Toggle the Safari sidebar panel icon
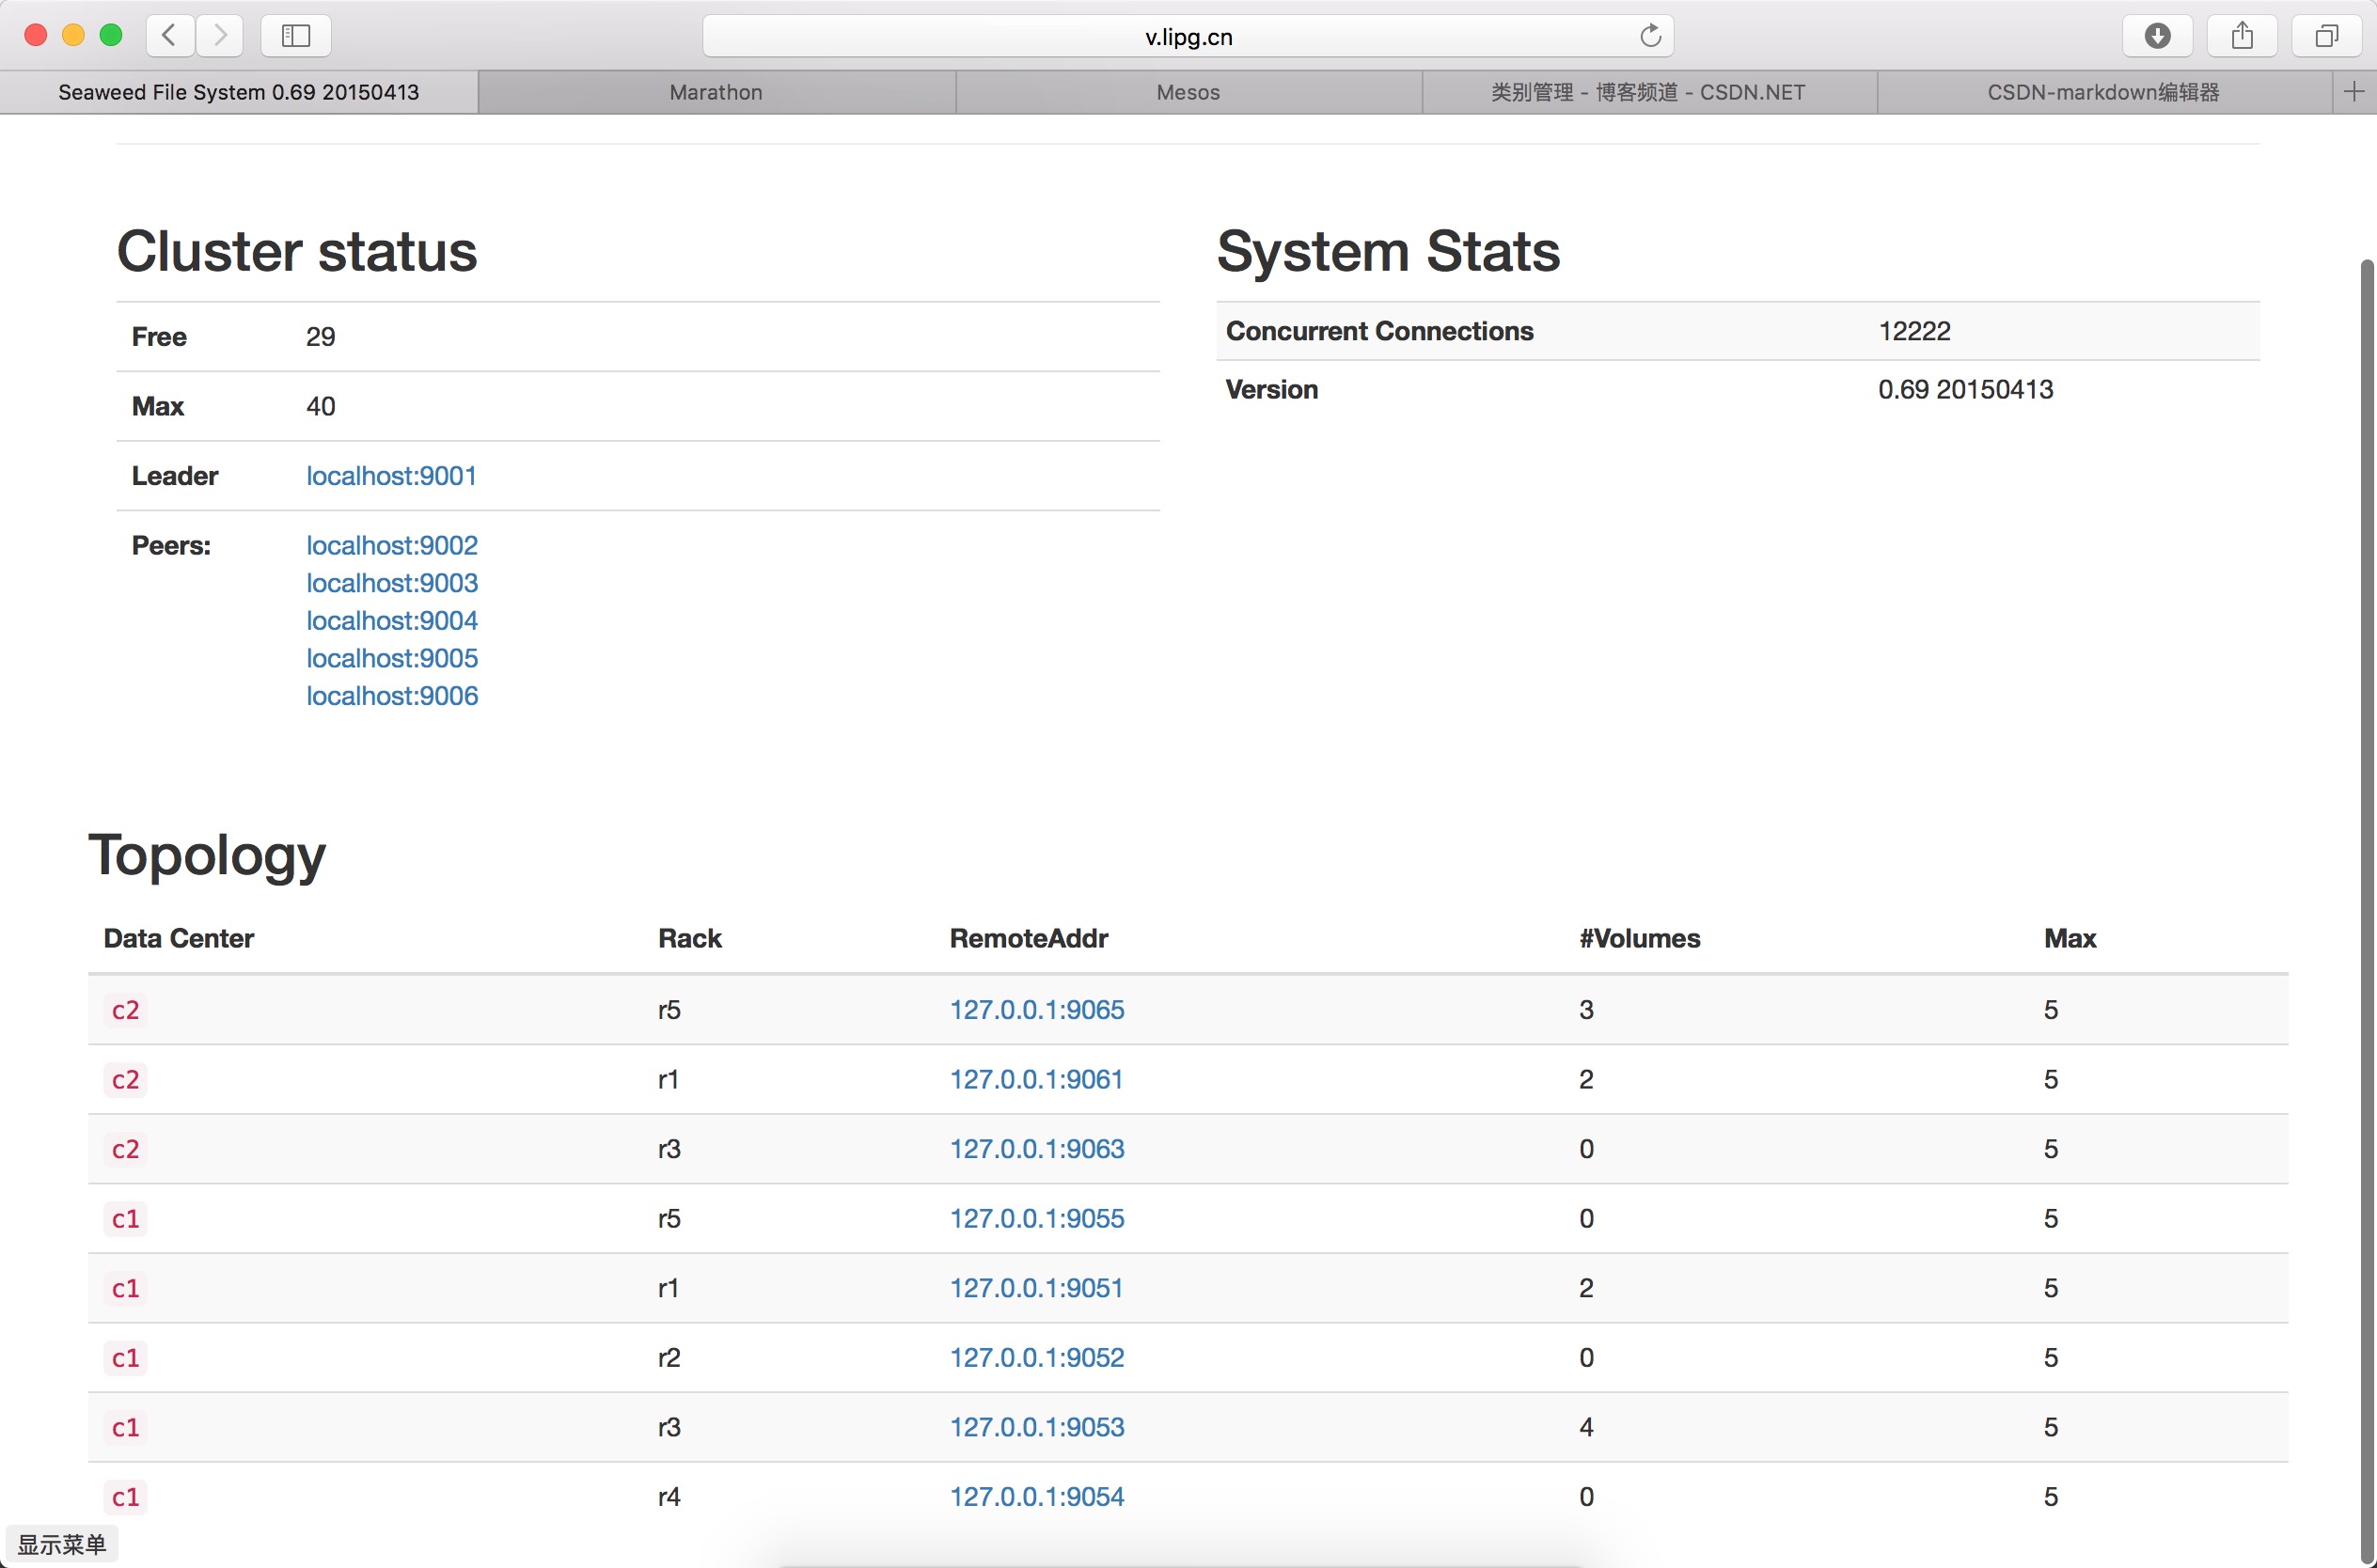Screen dimensions: 2377x1568 coord(295,36)
